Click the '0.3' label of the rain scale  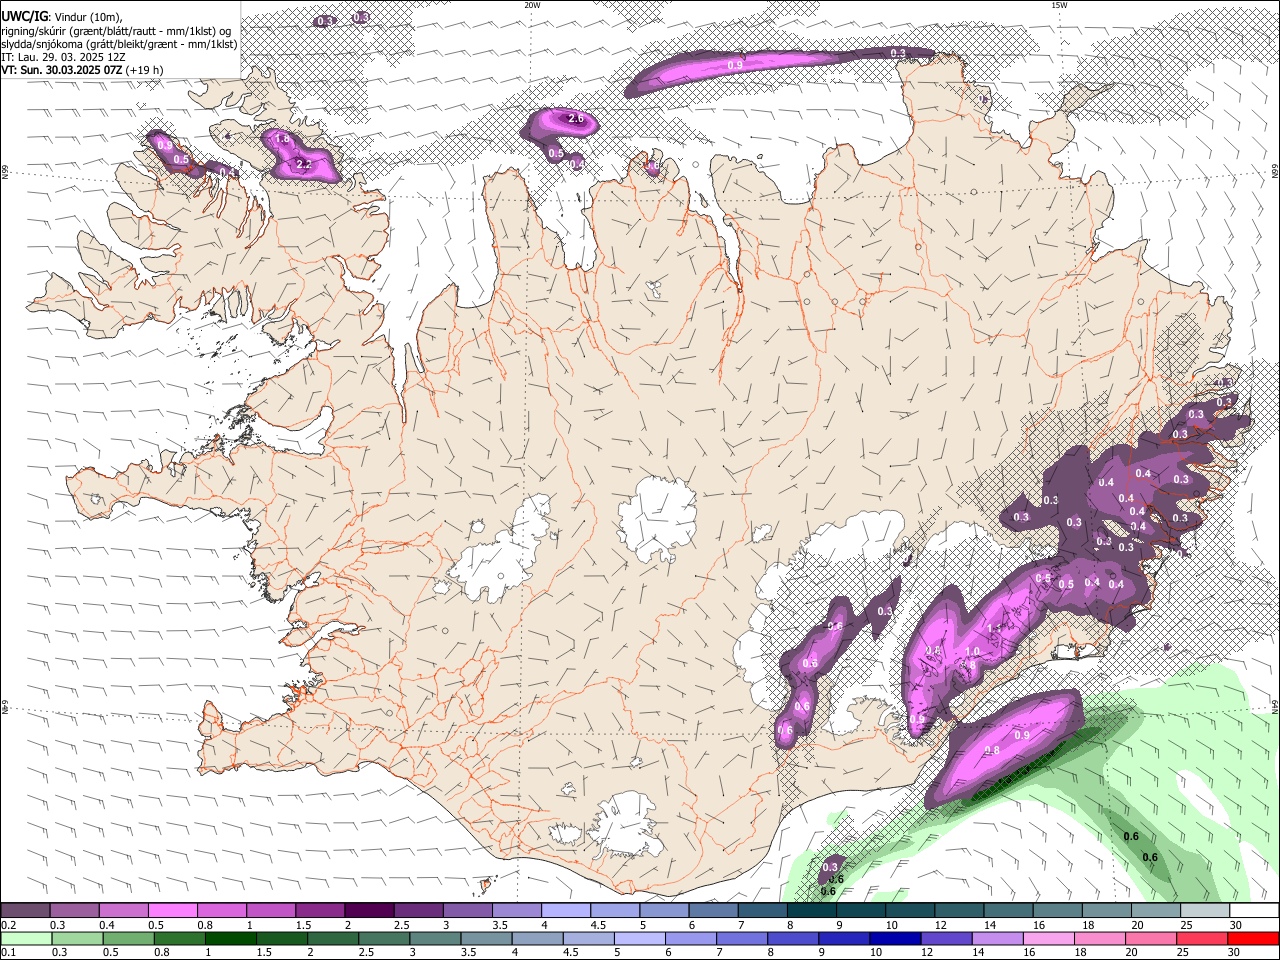59,952
